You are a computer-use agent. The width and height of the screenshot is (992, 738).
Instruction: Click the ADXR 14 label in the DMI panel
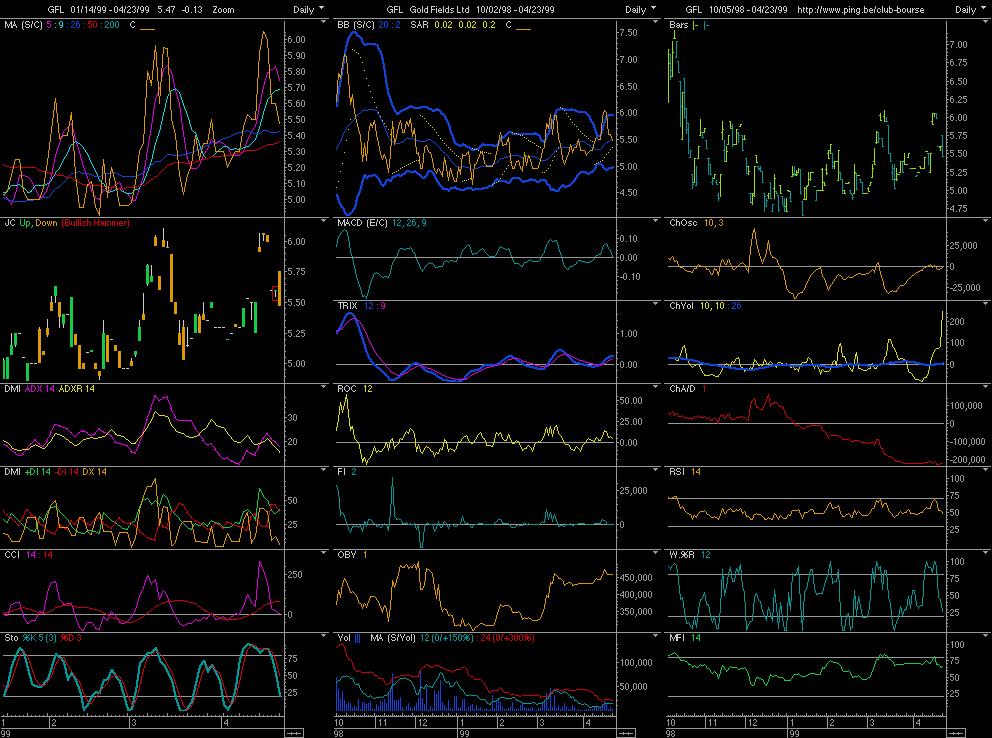(x=77, y=389)
